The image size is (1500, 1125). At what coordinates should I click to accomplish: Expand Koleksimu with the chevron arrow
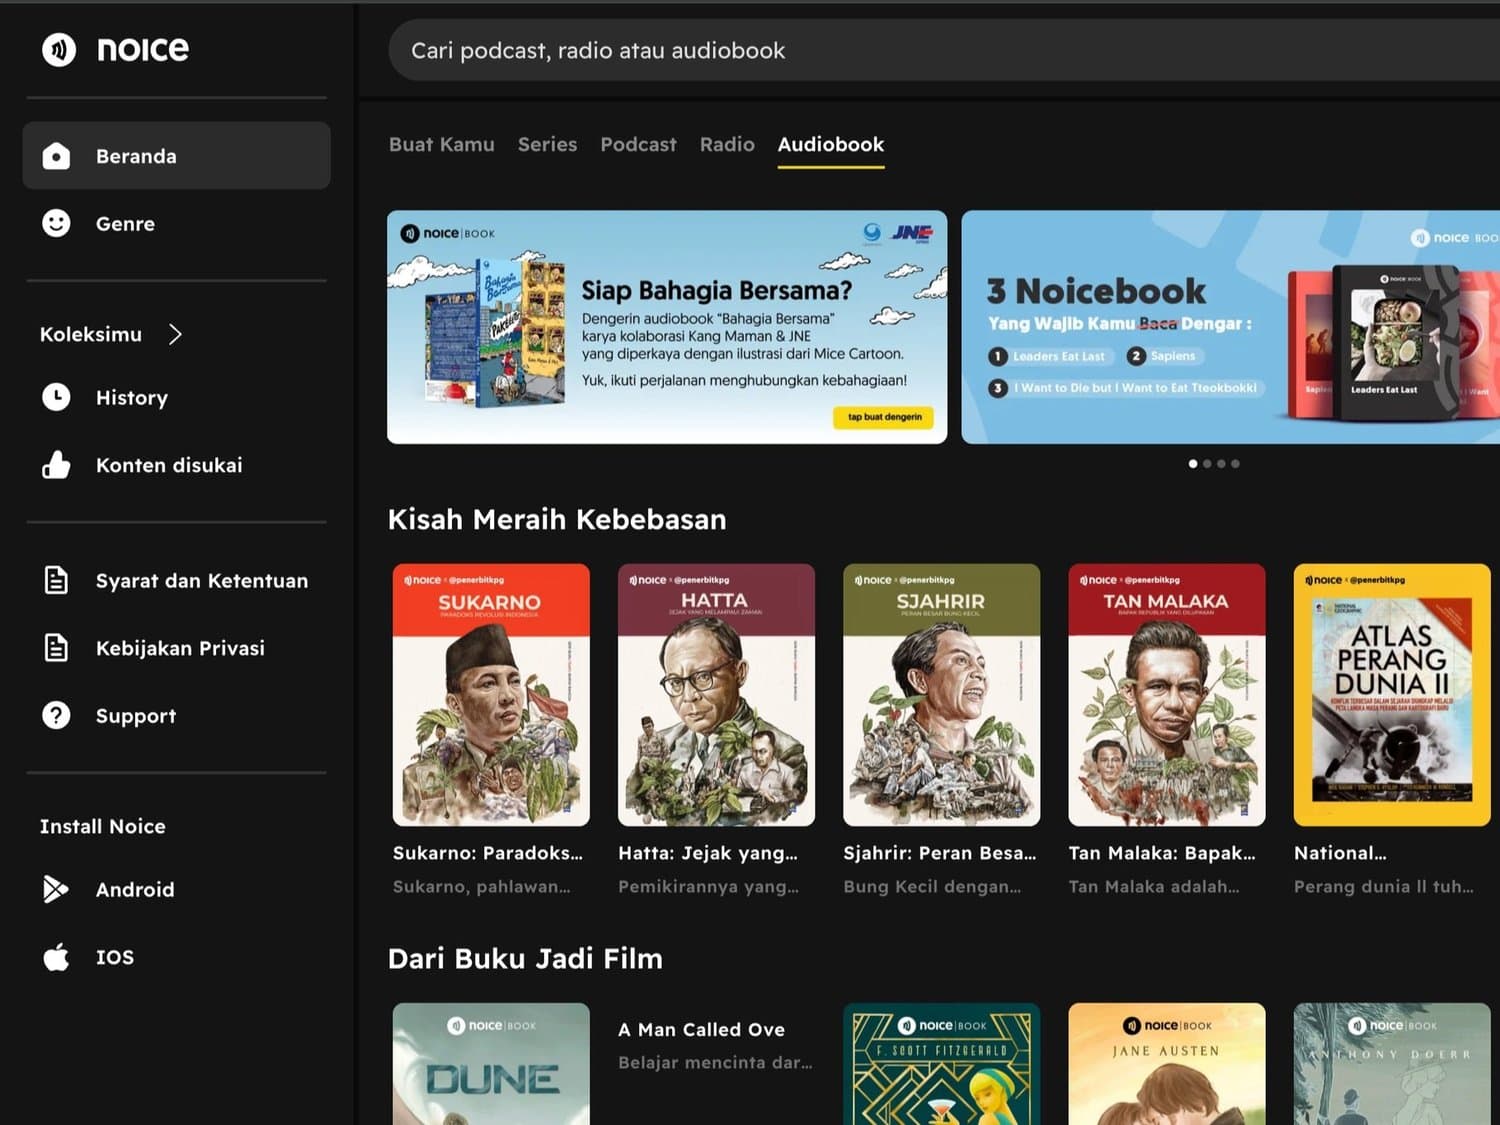coord(175,334)
